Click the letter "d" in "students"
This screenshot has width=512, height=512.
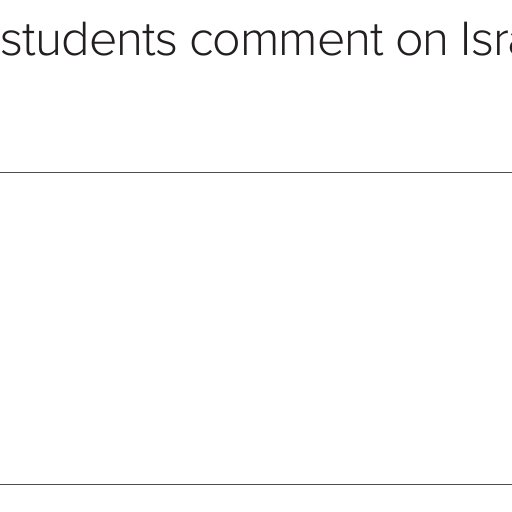[x=74, y=39]
